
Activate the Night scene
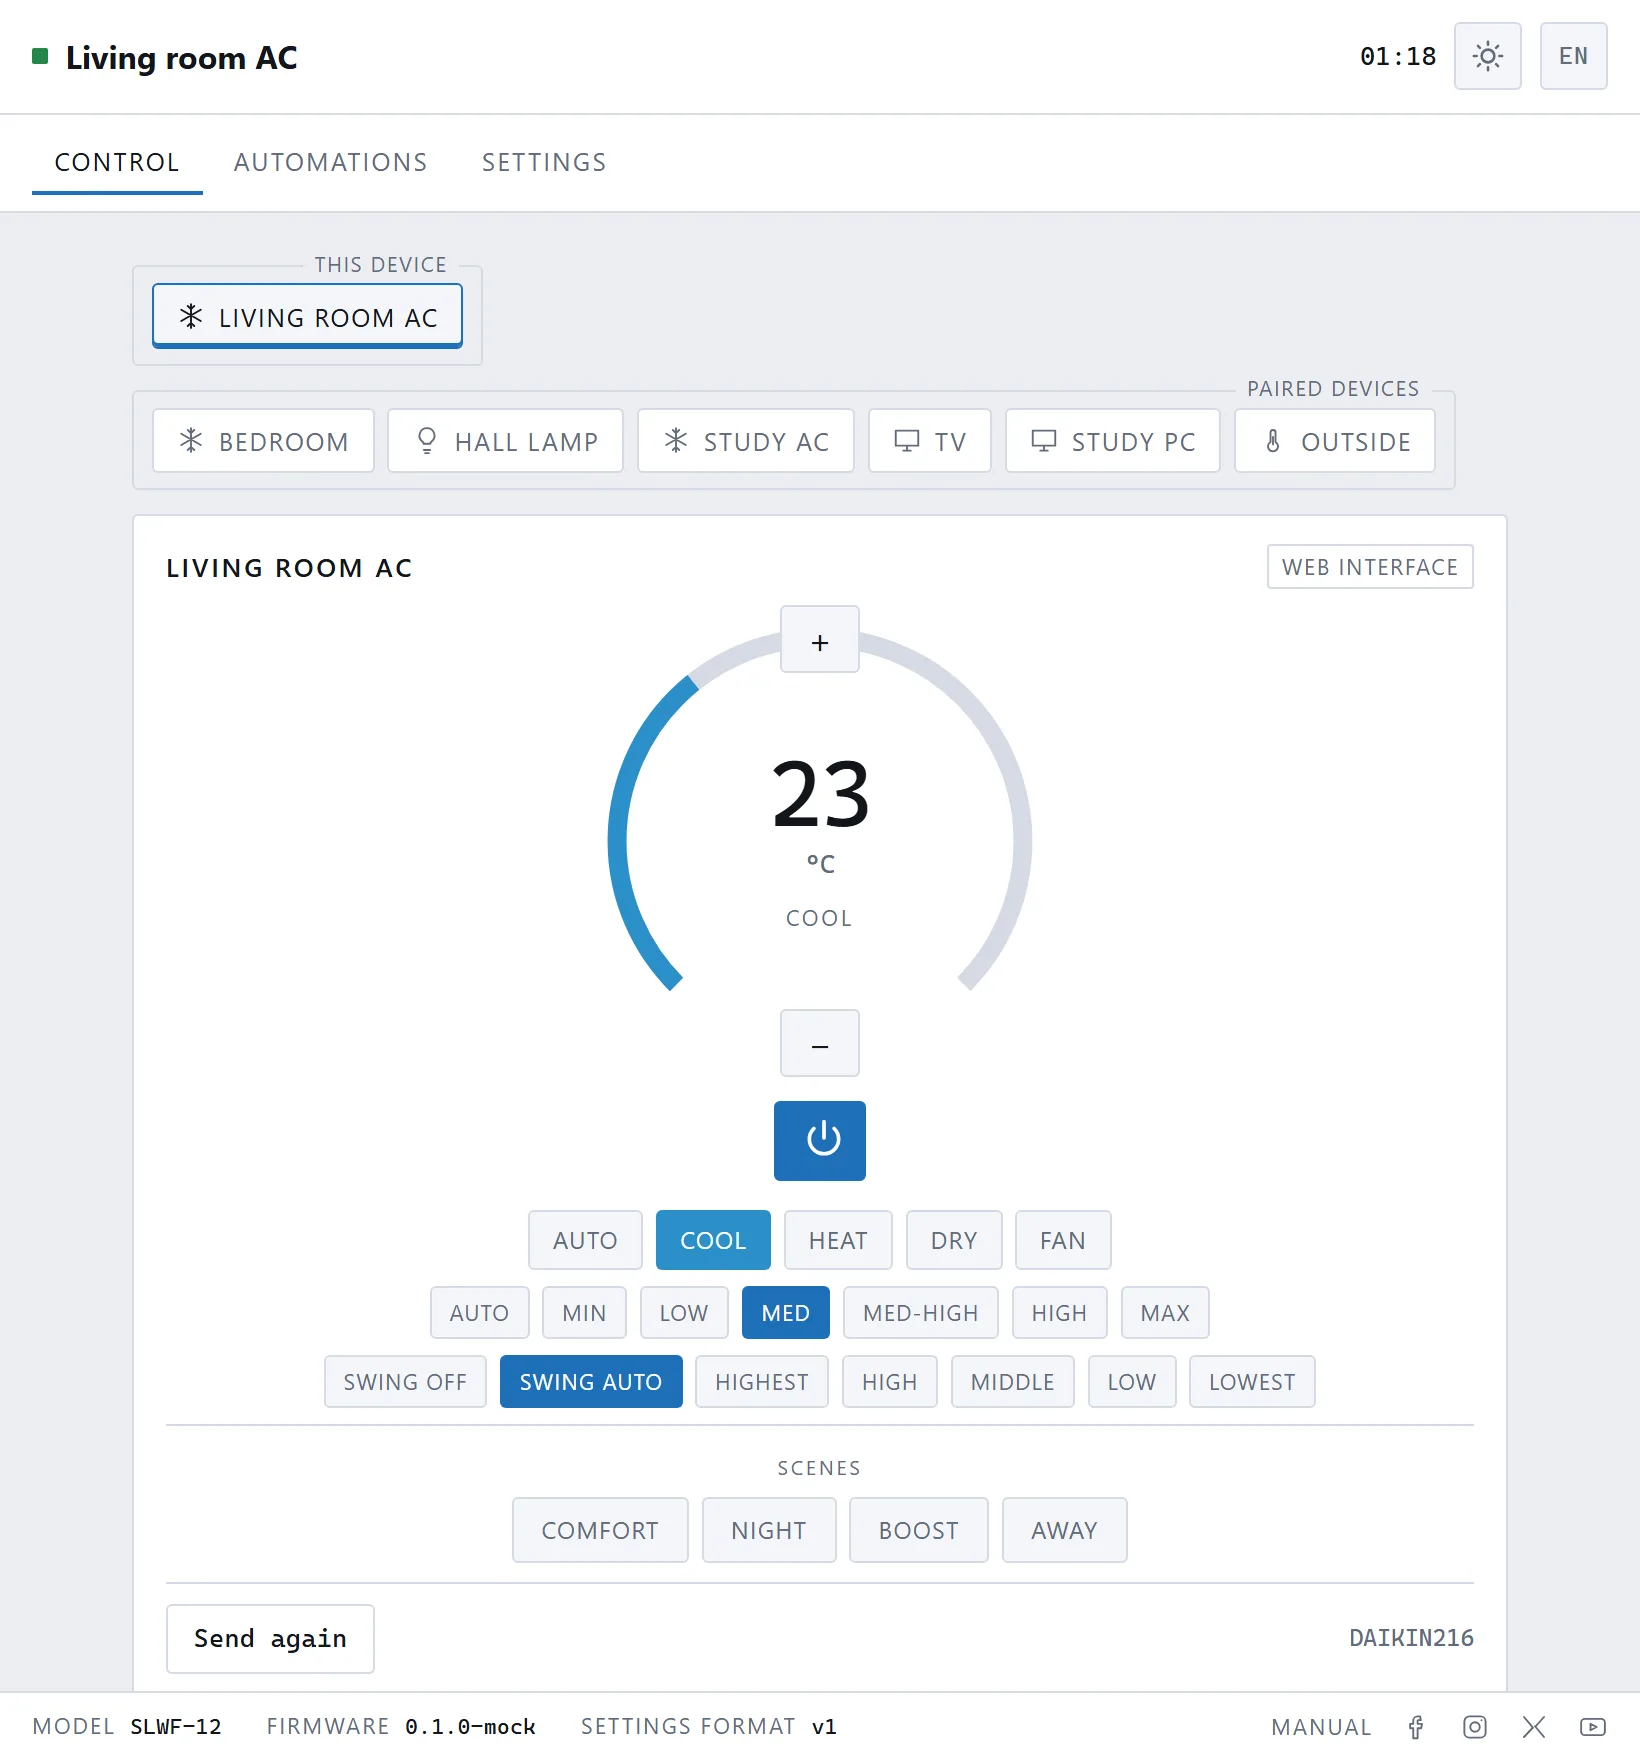click(768, 1530)
